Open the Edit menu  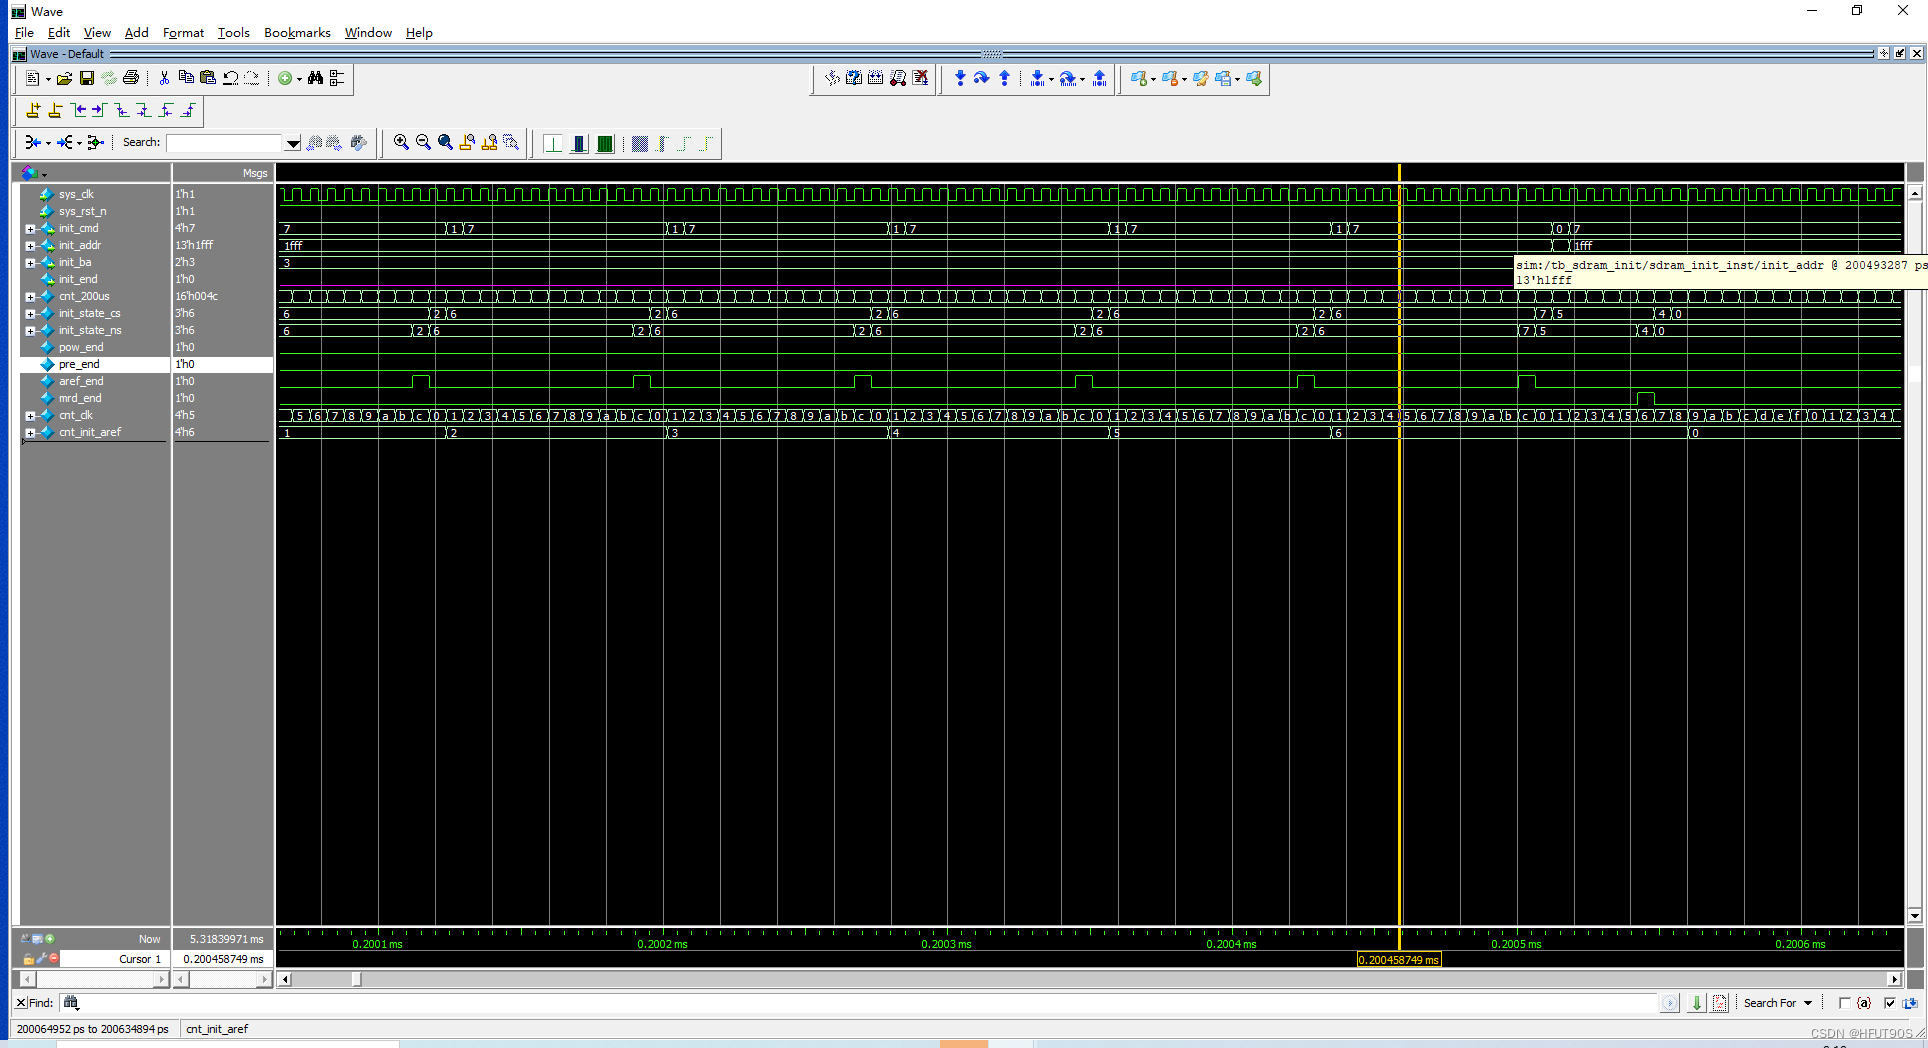point(59,33)
